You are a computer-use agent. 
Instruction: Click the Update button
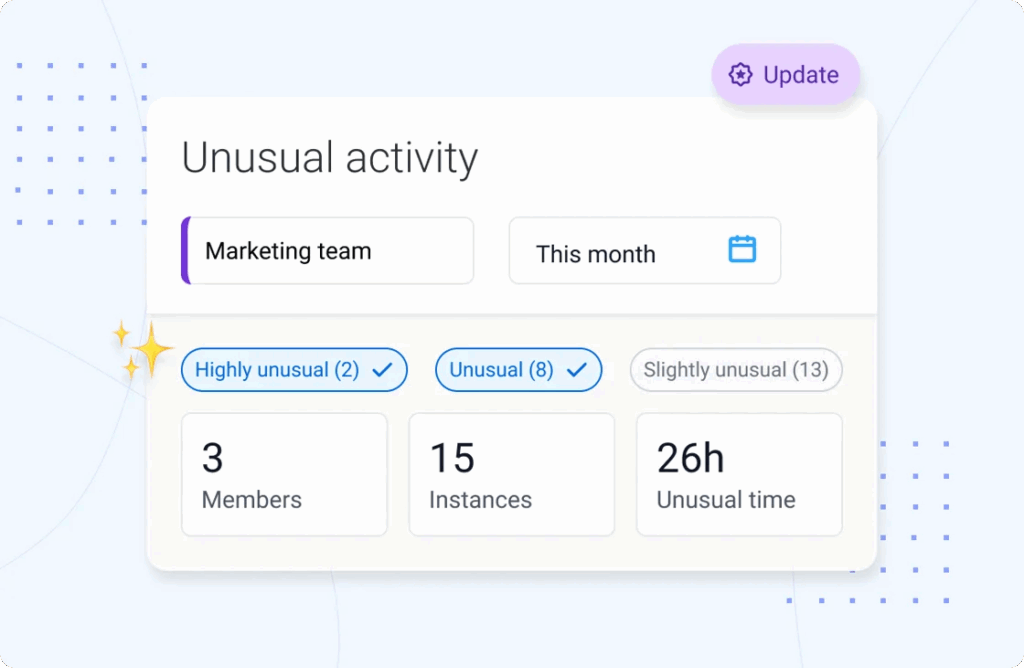pos(786,74)
